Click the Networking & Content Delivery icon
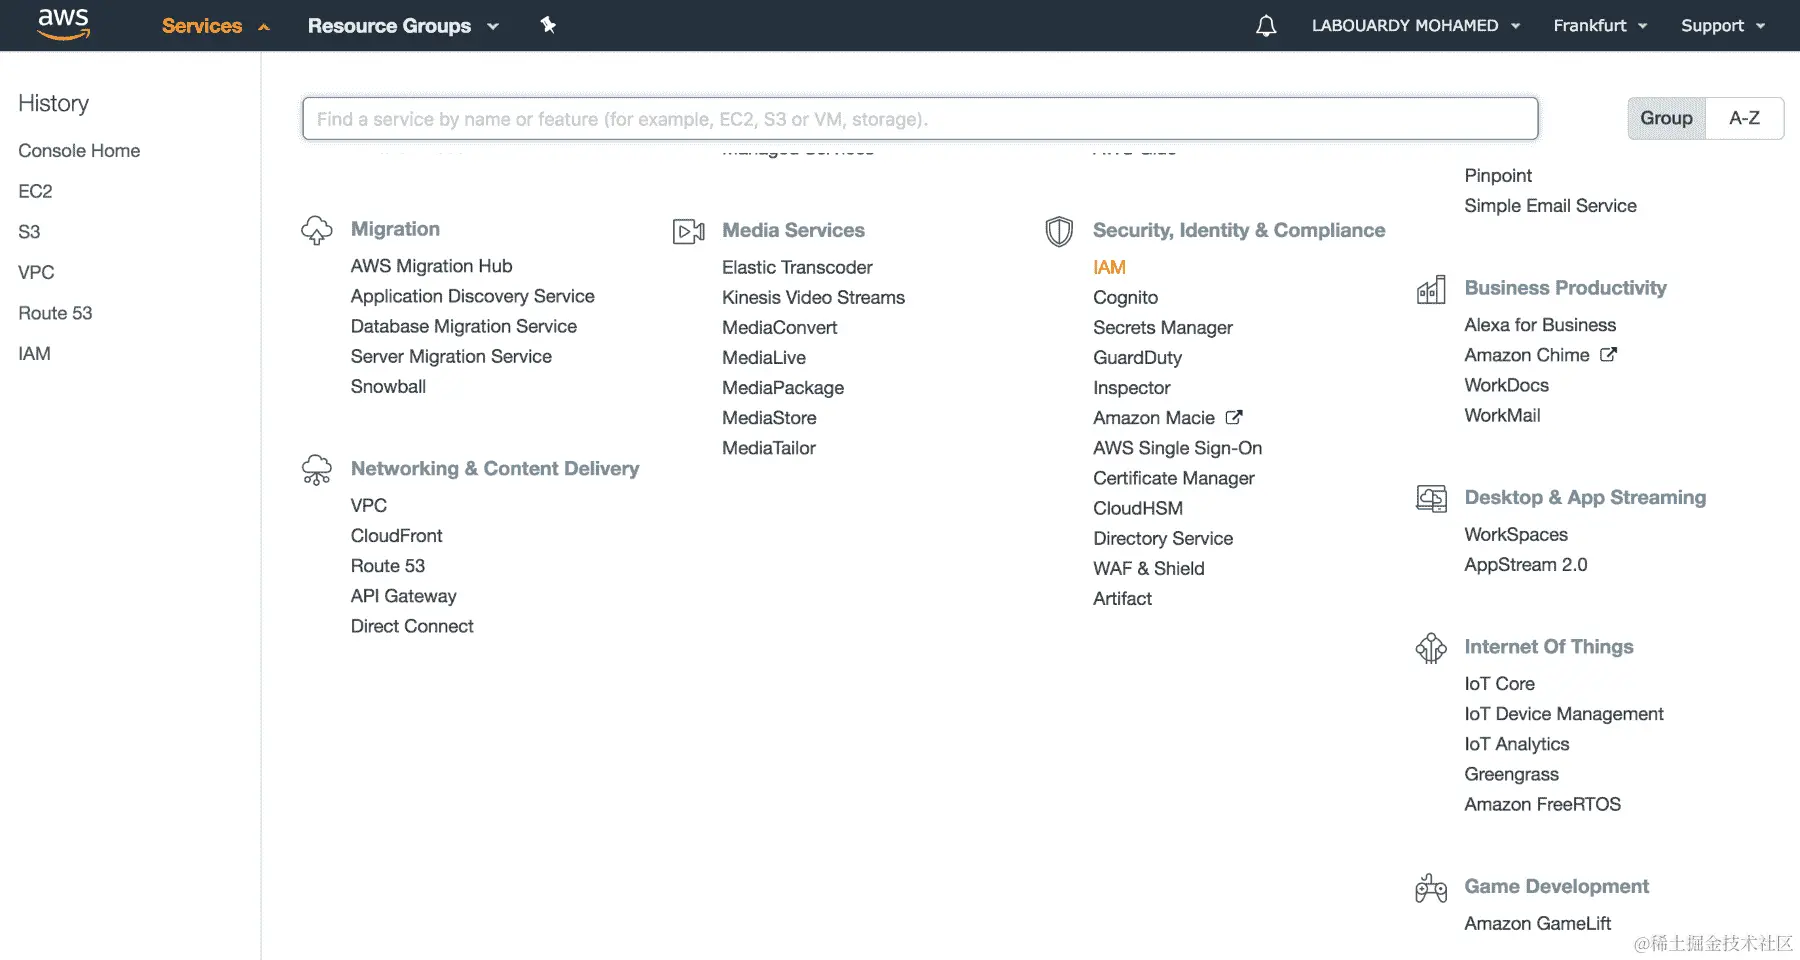This screenshot has width=1800, height=960. (x=317, y=469)
